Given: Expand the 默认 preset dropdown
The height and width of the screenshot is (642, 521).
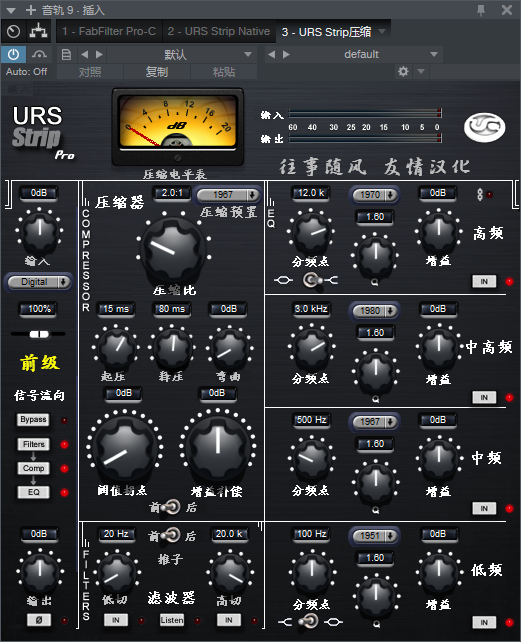Looking at the screenshot, I should click(x=247, y=54).
